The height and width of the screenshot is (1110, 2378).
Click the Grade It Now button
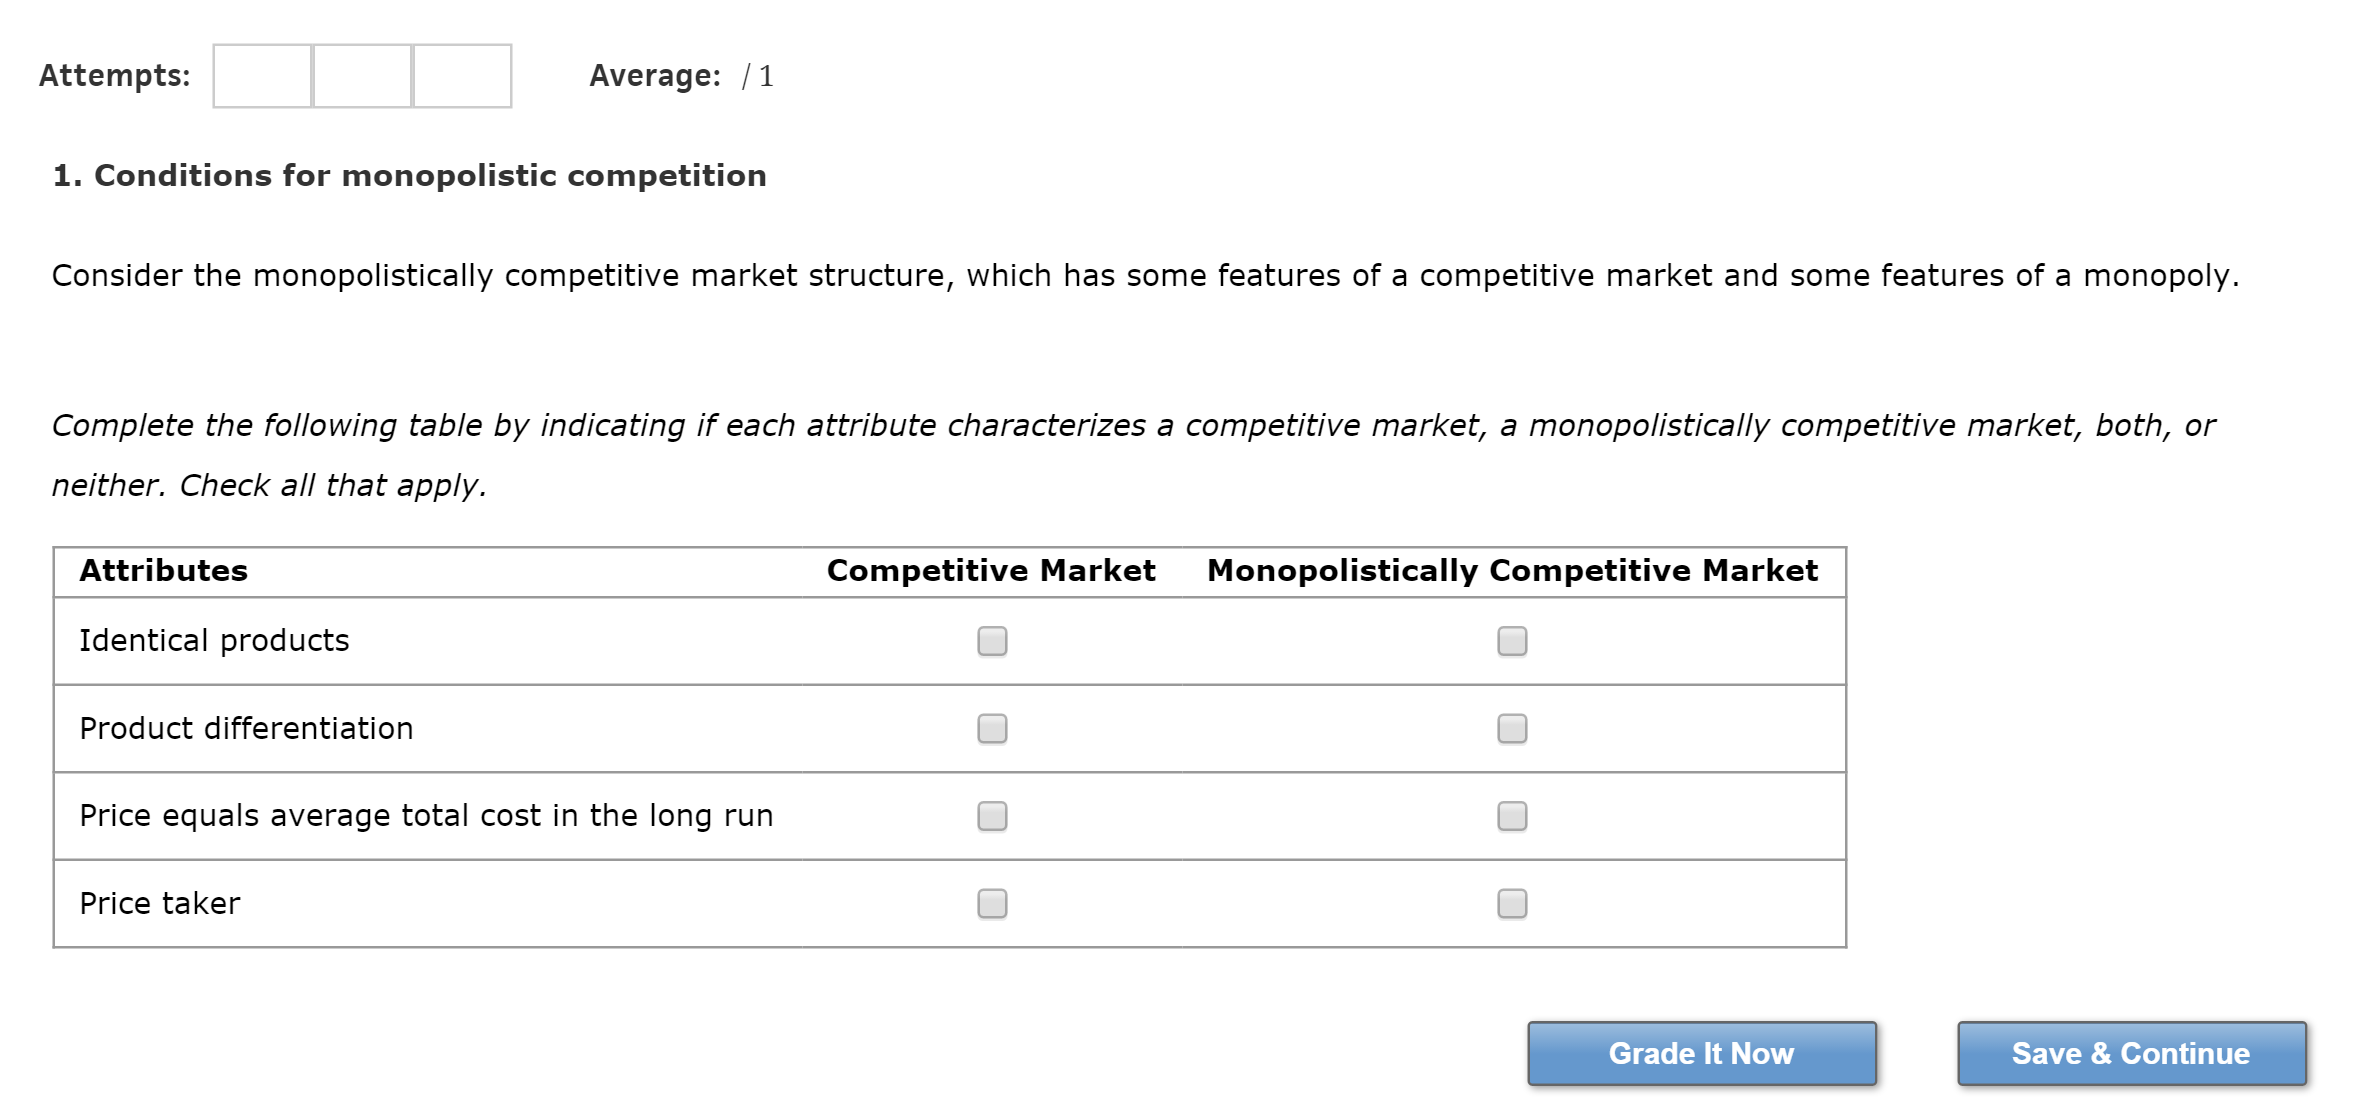[1701, 1053]
